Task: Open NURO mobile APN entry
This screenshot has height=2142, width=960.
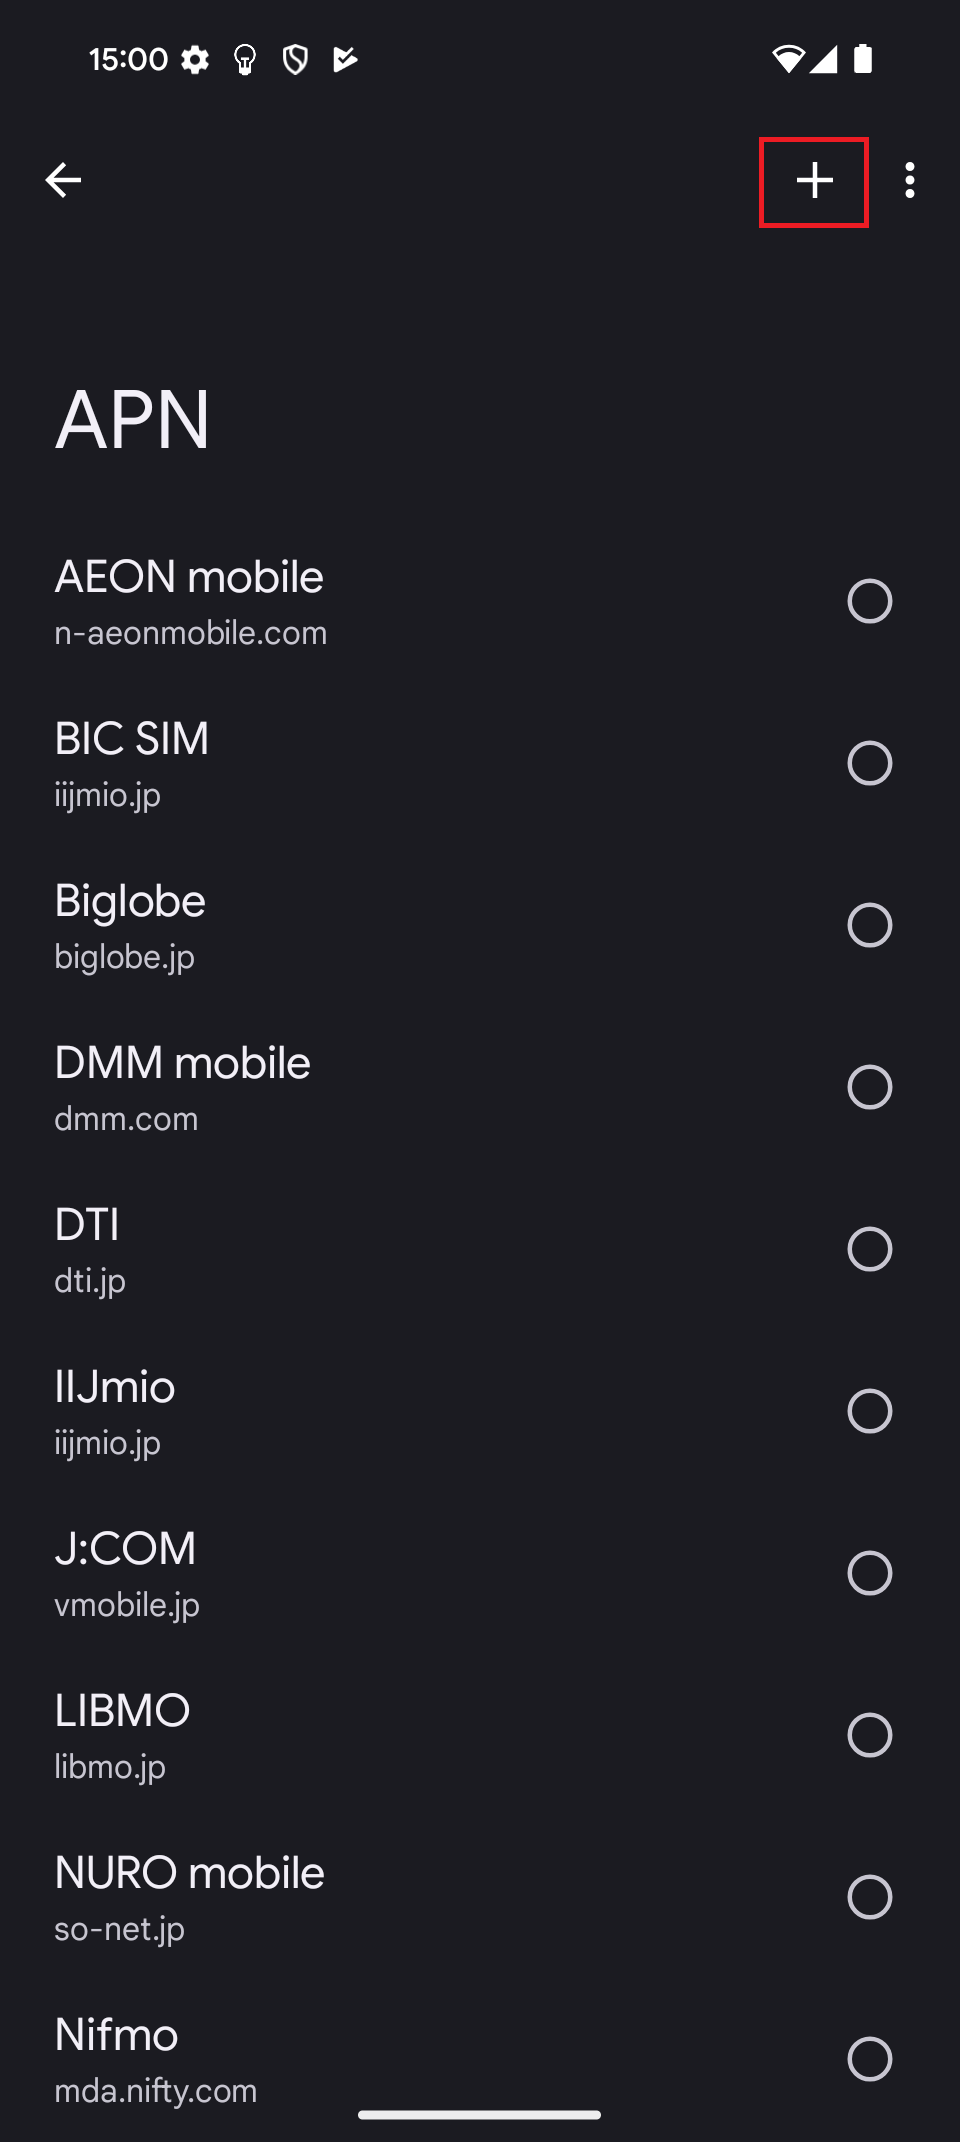Action: [189, 1897]
